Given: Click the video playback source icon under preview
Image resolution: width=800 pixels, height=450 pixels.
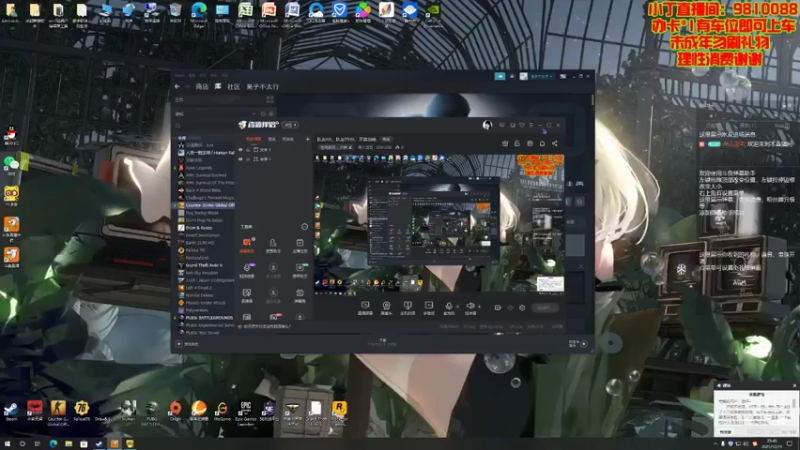Looking at the screenshot, I should pyautogui.click(x=429, y=307).
